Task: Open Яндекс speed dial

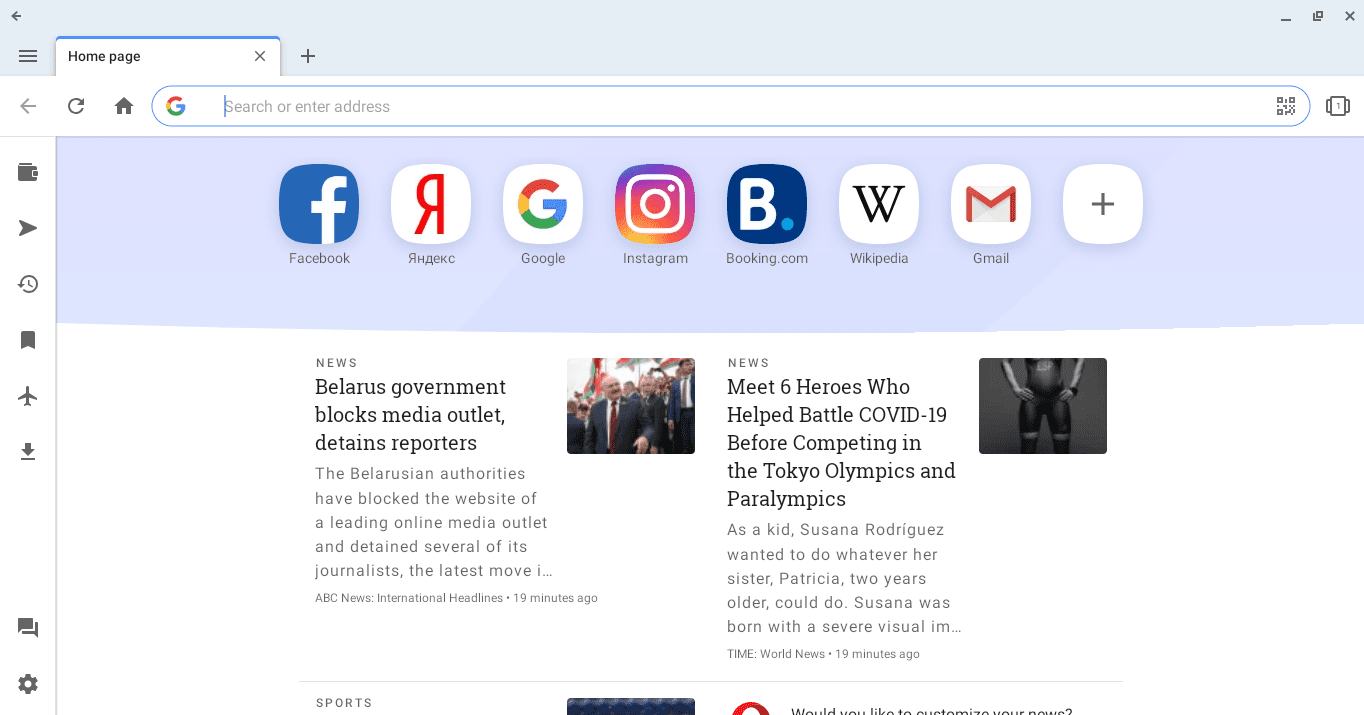Action: 431,204
